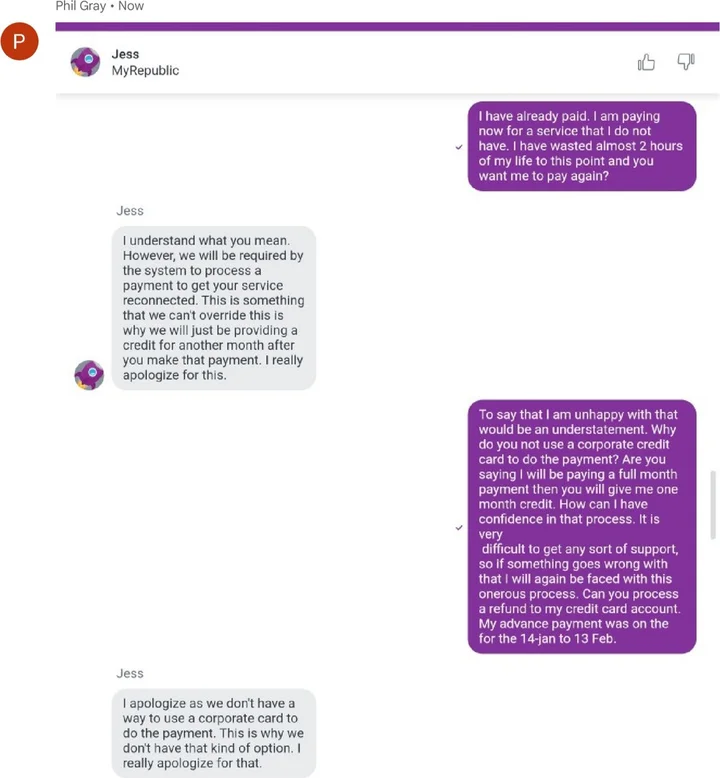Click the thumbs down rating icon
Image resolution: width=720 pixels, height=778 pixels.
point(686,62)
